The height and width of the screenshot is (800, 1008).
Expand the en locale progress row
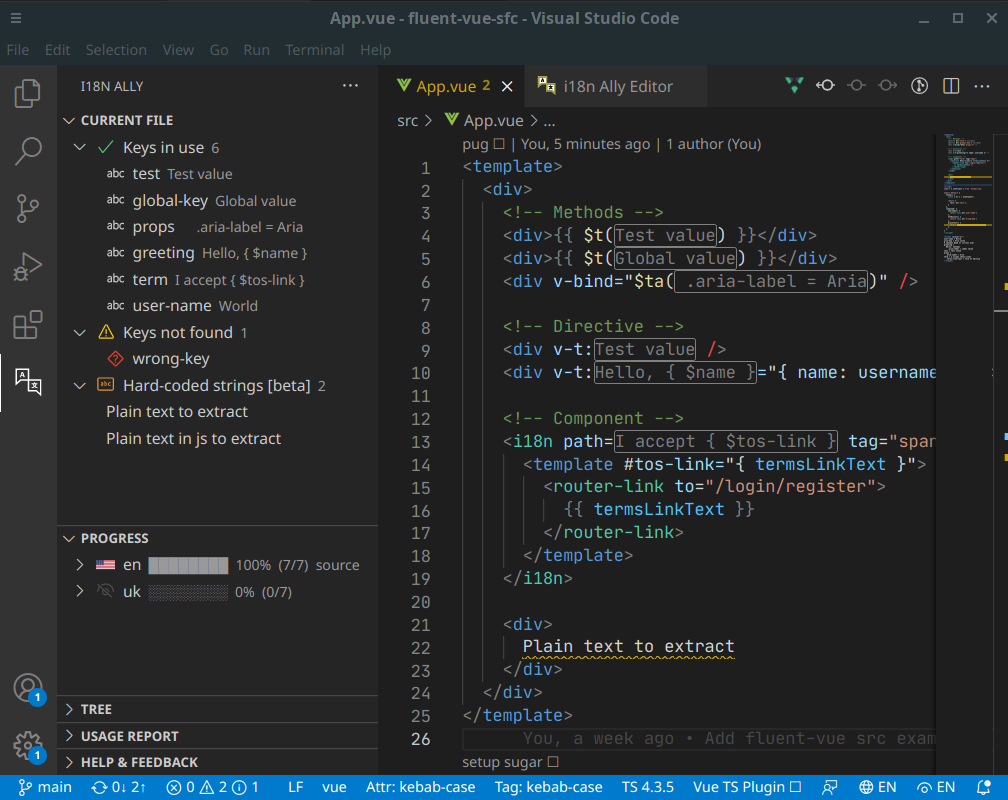click(x=80, y=565)
